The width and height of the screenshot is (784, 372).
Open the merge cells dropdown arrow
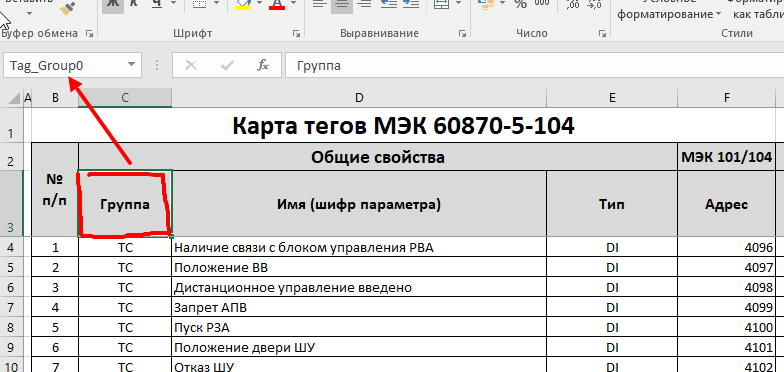[x=458, y=4]
